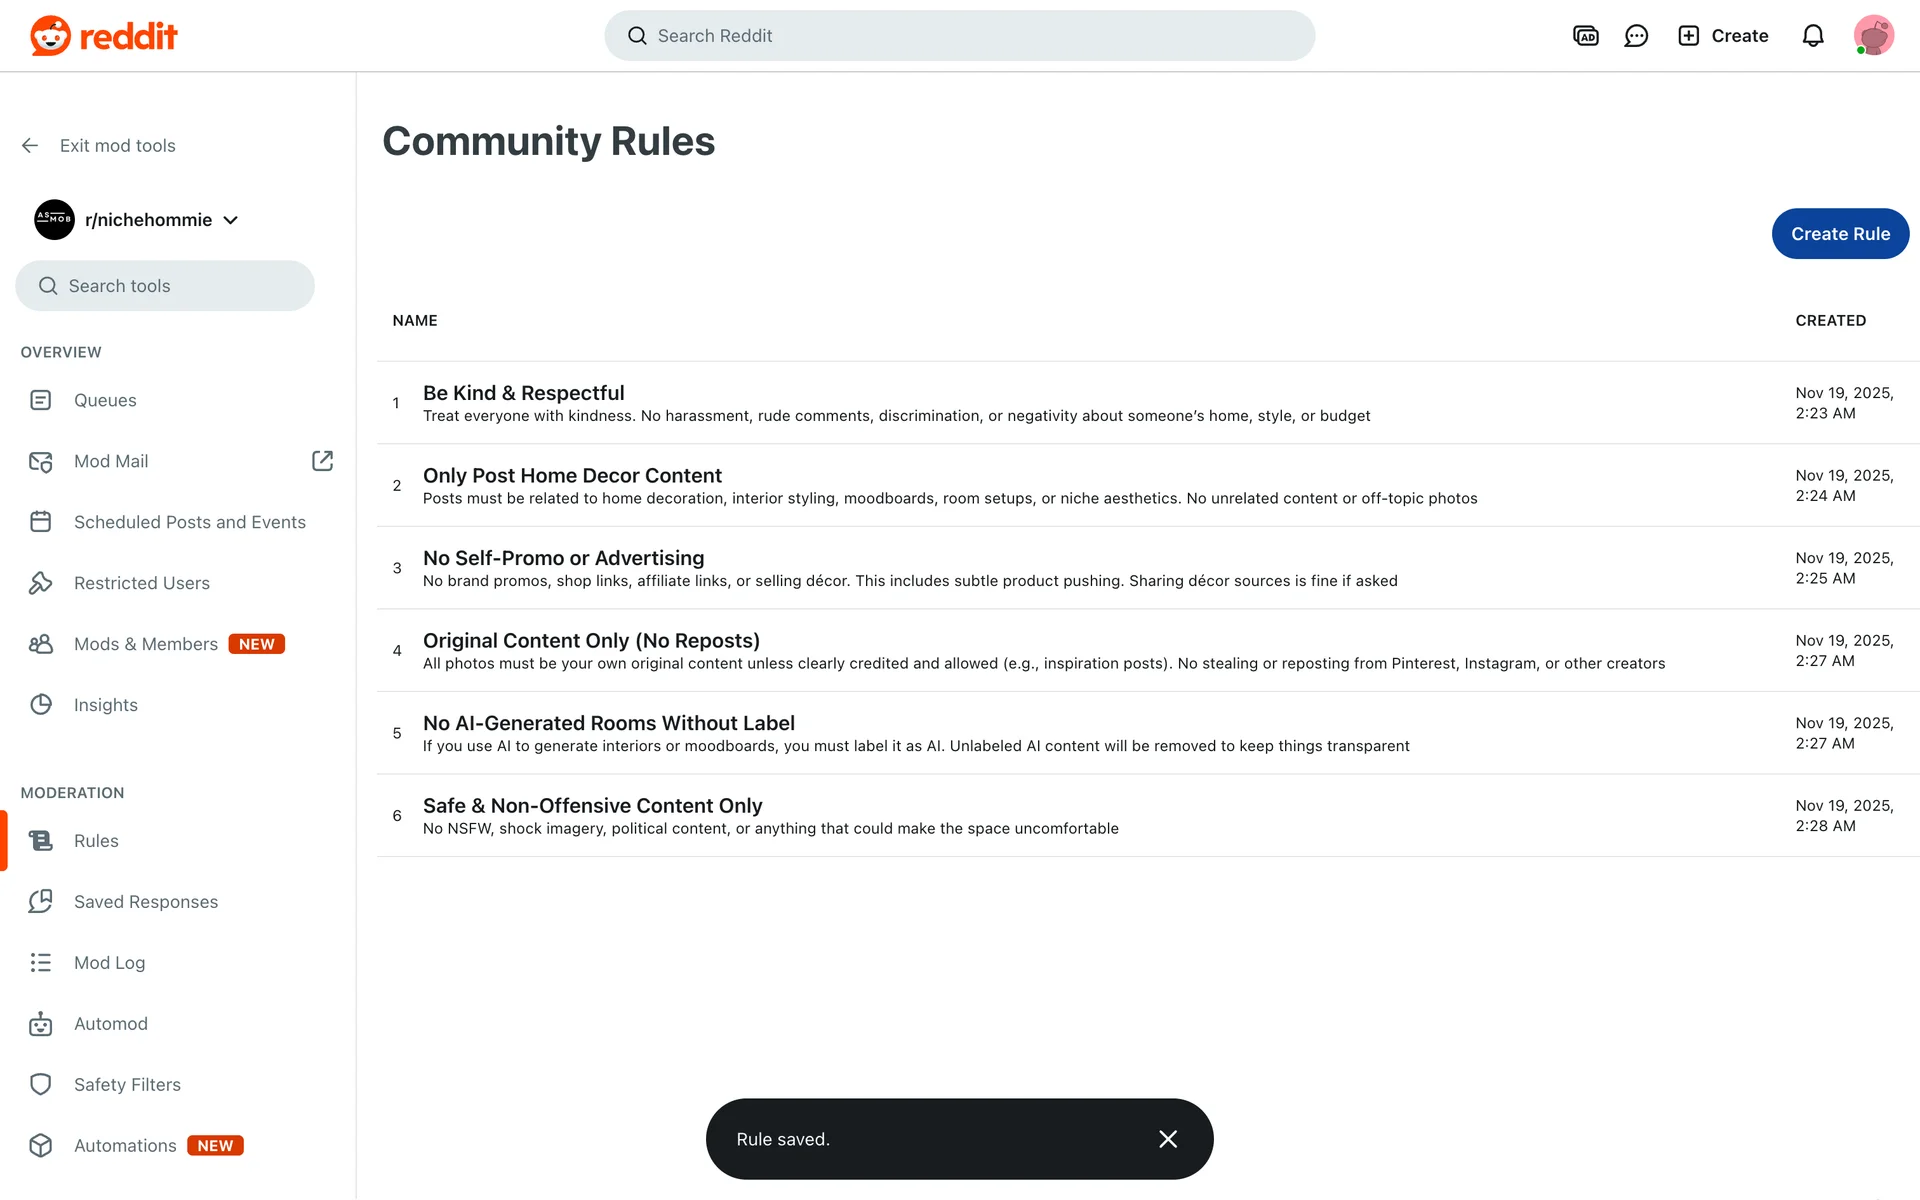Click the Search tools input
Screen dimensions: 1920x1200
pyautogui.click(x=165, y=286)
